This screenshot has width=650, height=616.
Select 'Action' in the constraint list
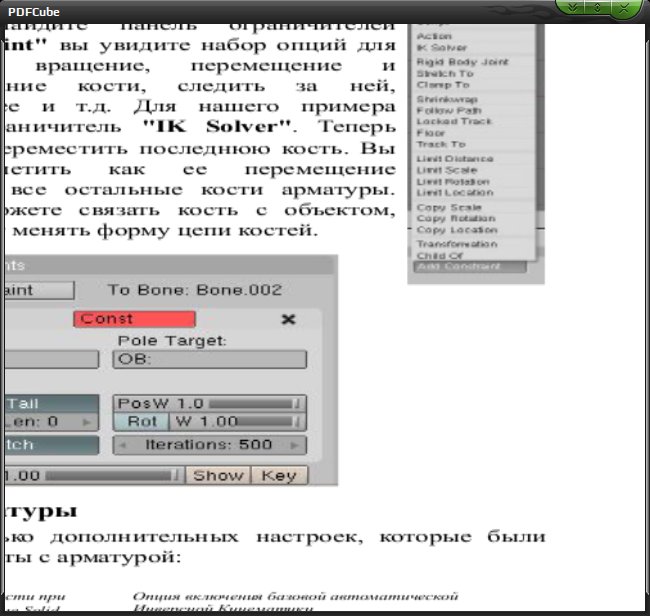click(x=434, y=36)
